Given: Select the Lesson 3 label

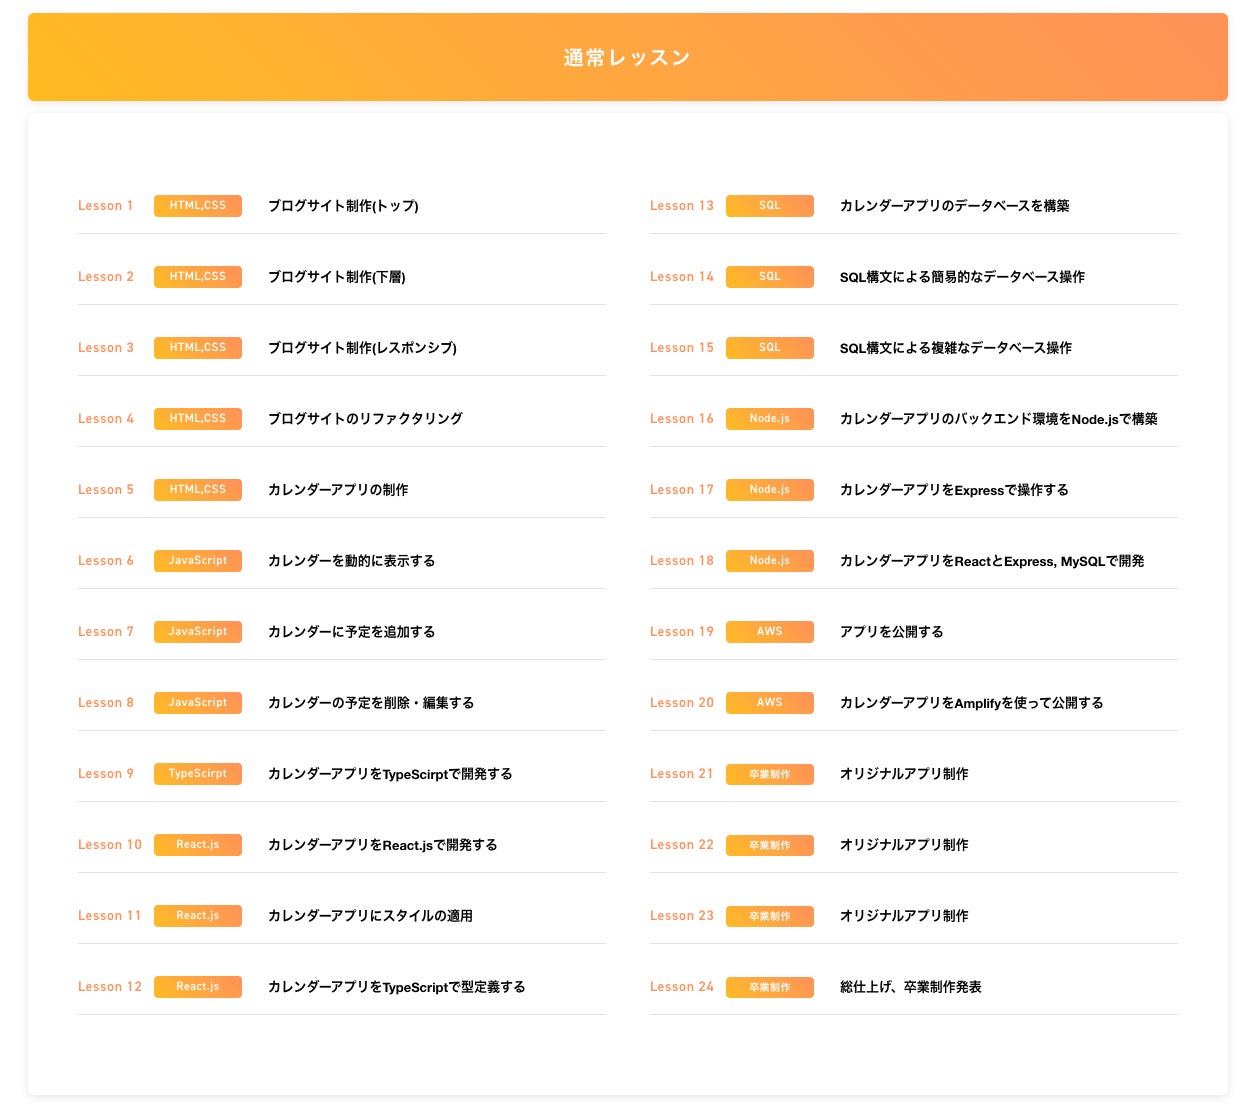Looking at the screenshot, I should 106,348.
